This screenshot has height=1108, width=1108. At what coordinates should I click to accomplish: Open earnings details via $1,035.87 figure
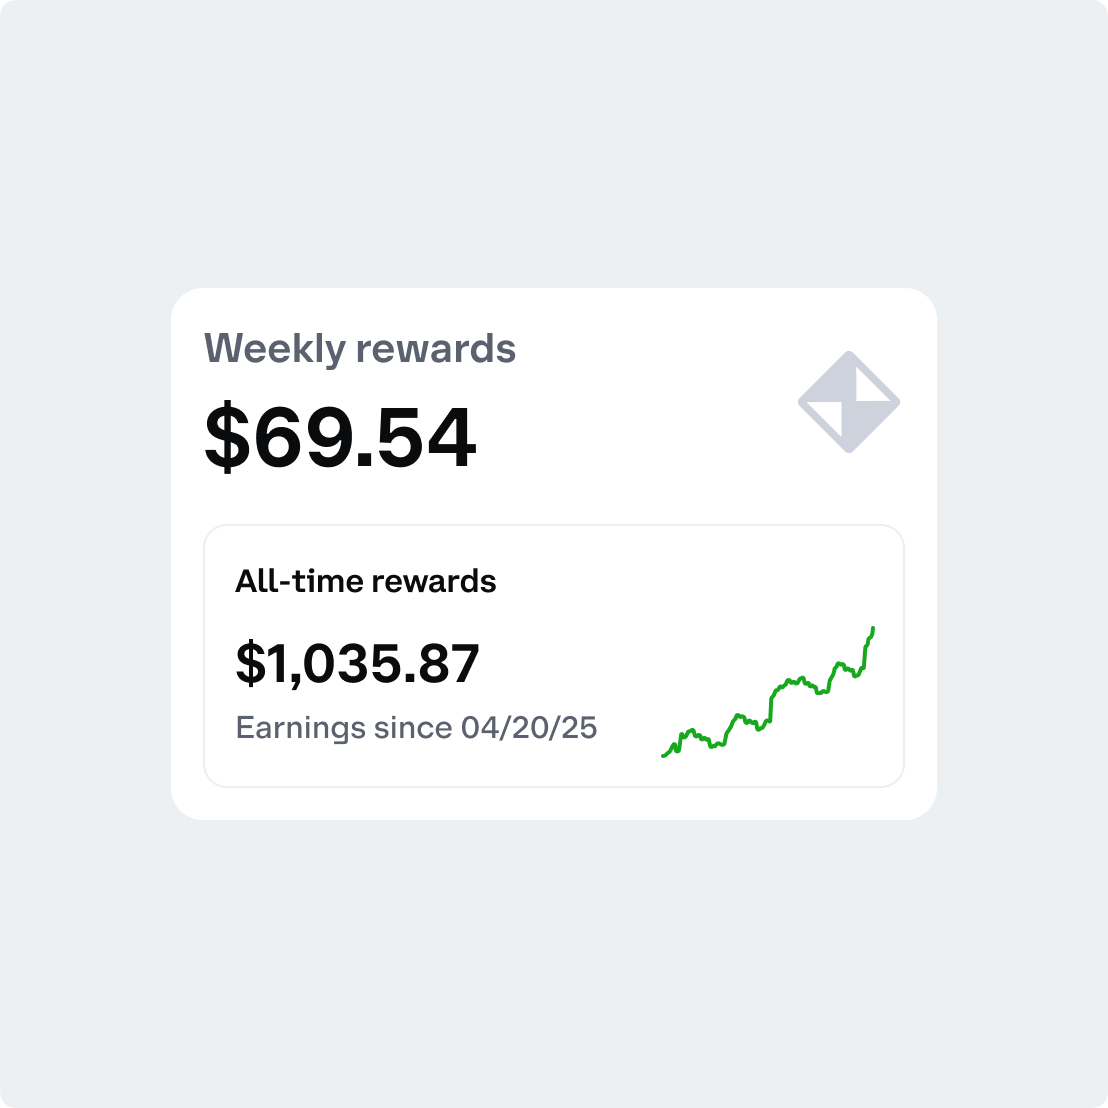(x=357, y=663)
